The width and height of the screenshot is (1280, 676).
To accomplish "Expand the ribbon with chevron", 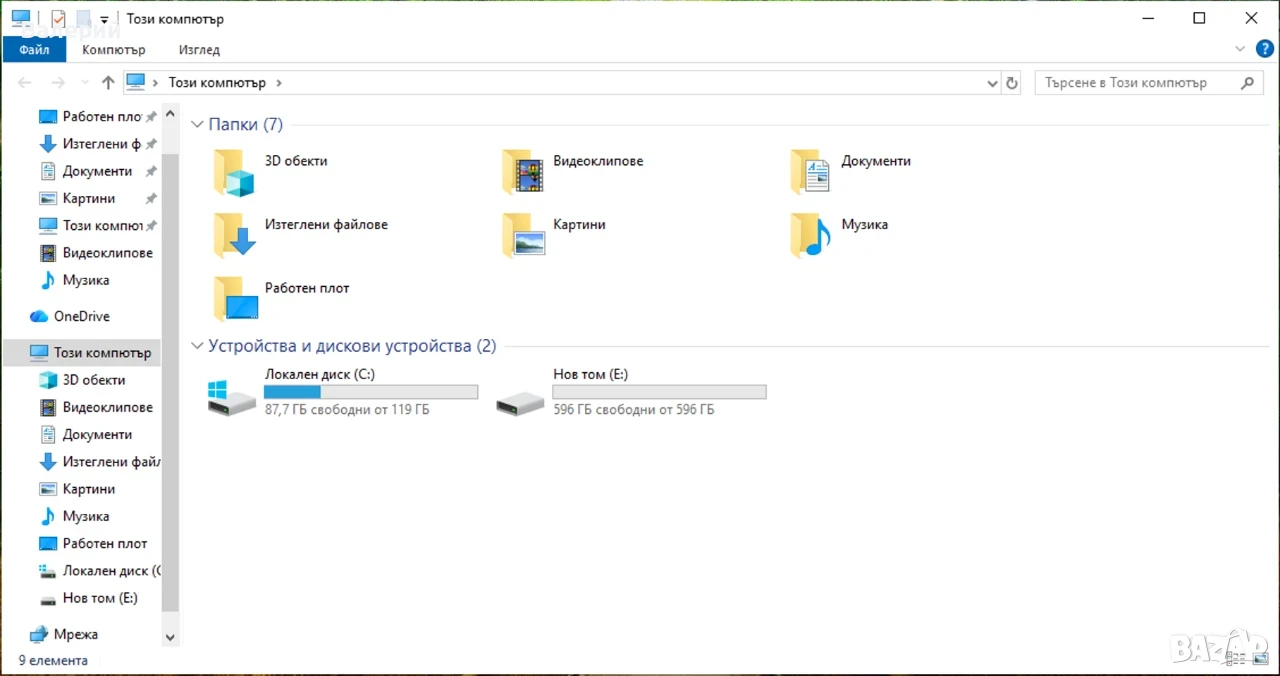I will pos(1240,49).
